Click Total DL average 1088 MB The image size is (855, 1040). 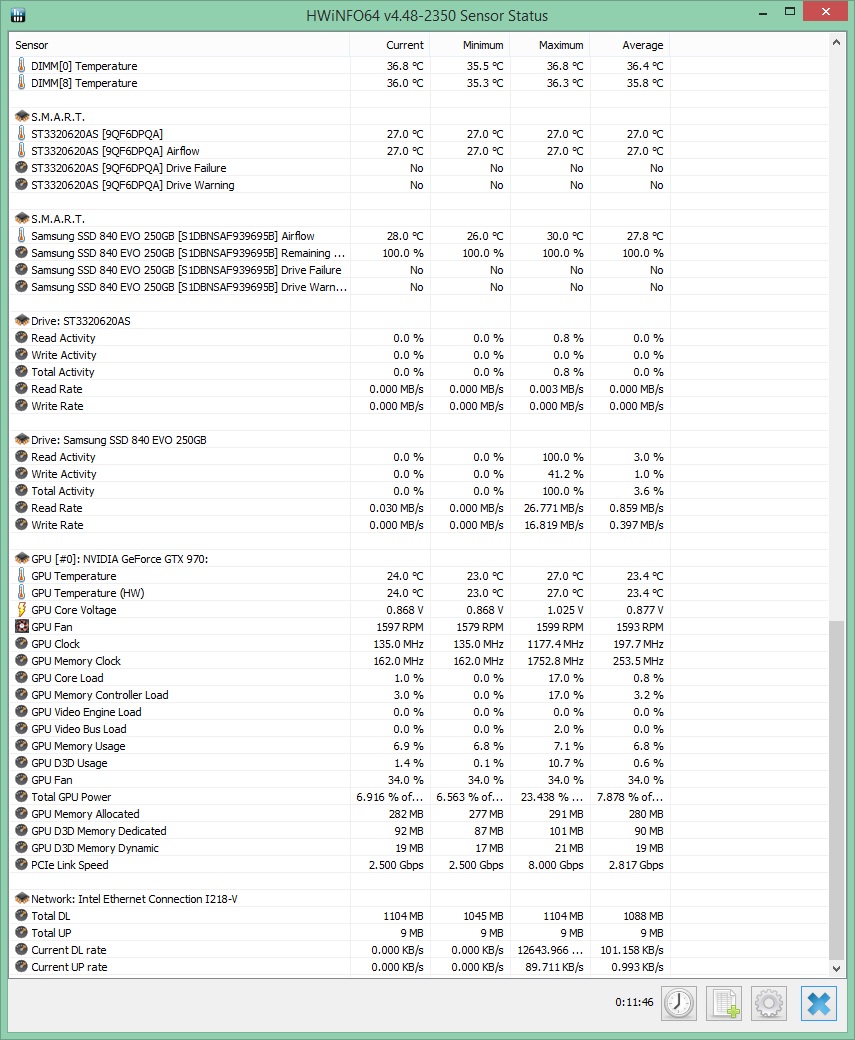[x=643, y=916]
